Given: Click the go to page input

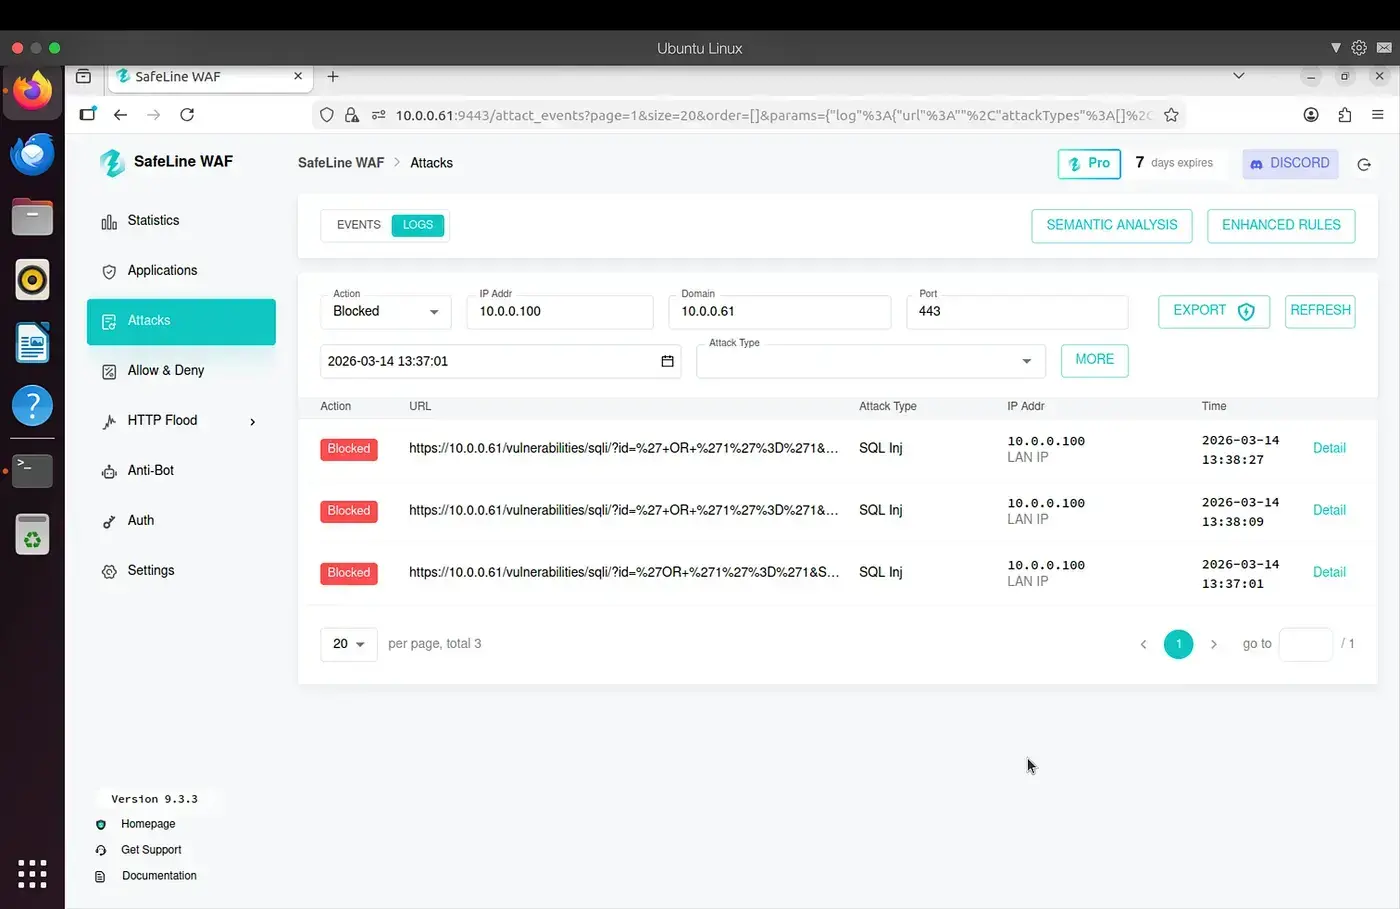Looking at the screenshot, I should (1306, 644).
